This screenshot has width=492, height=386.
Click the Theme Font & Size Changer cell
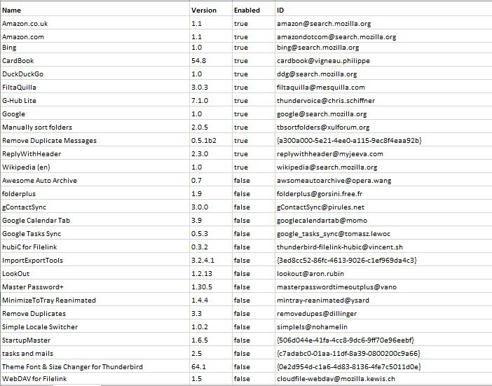pos(95,367)
